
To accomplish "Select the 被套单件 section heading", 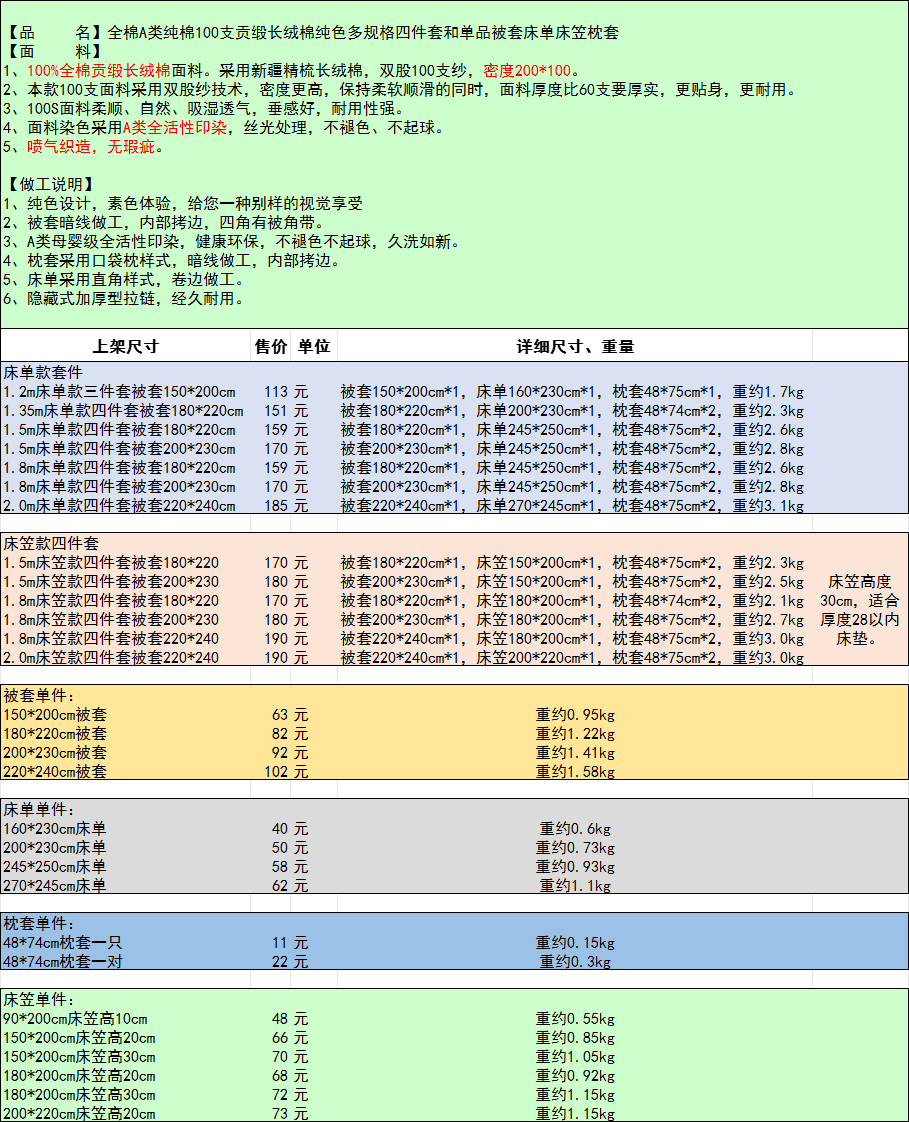I will pyautogui.click(x=39, y=695).
